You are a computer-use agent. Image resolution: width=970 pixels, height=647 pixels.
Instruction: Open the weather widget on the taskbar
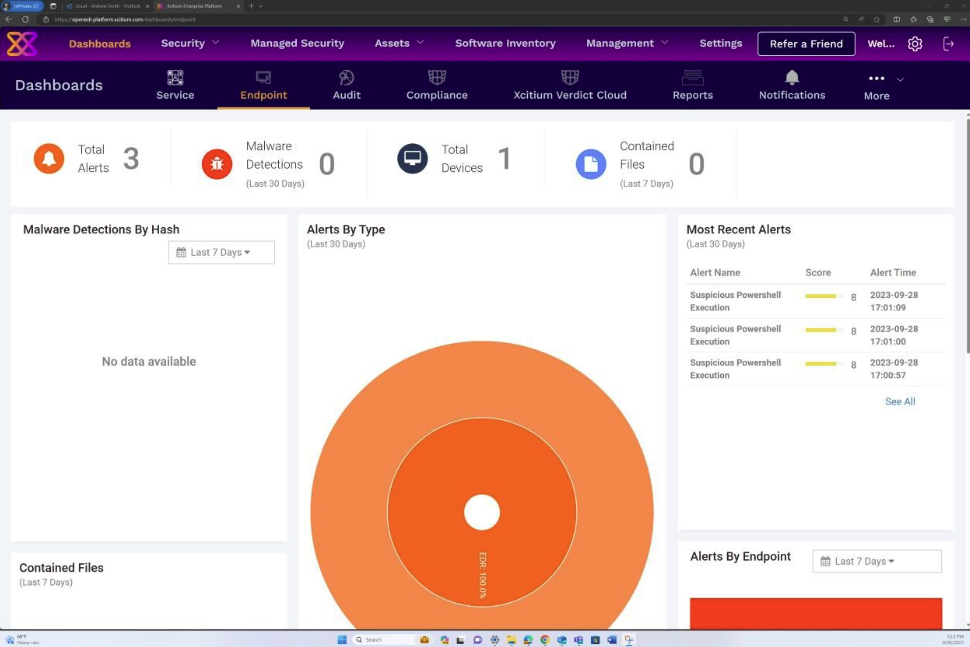(22, 640)
